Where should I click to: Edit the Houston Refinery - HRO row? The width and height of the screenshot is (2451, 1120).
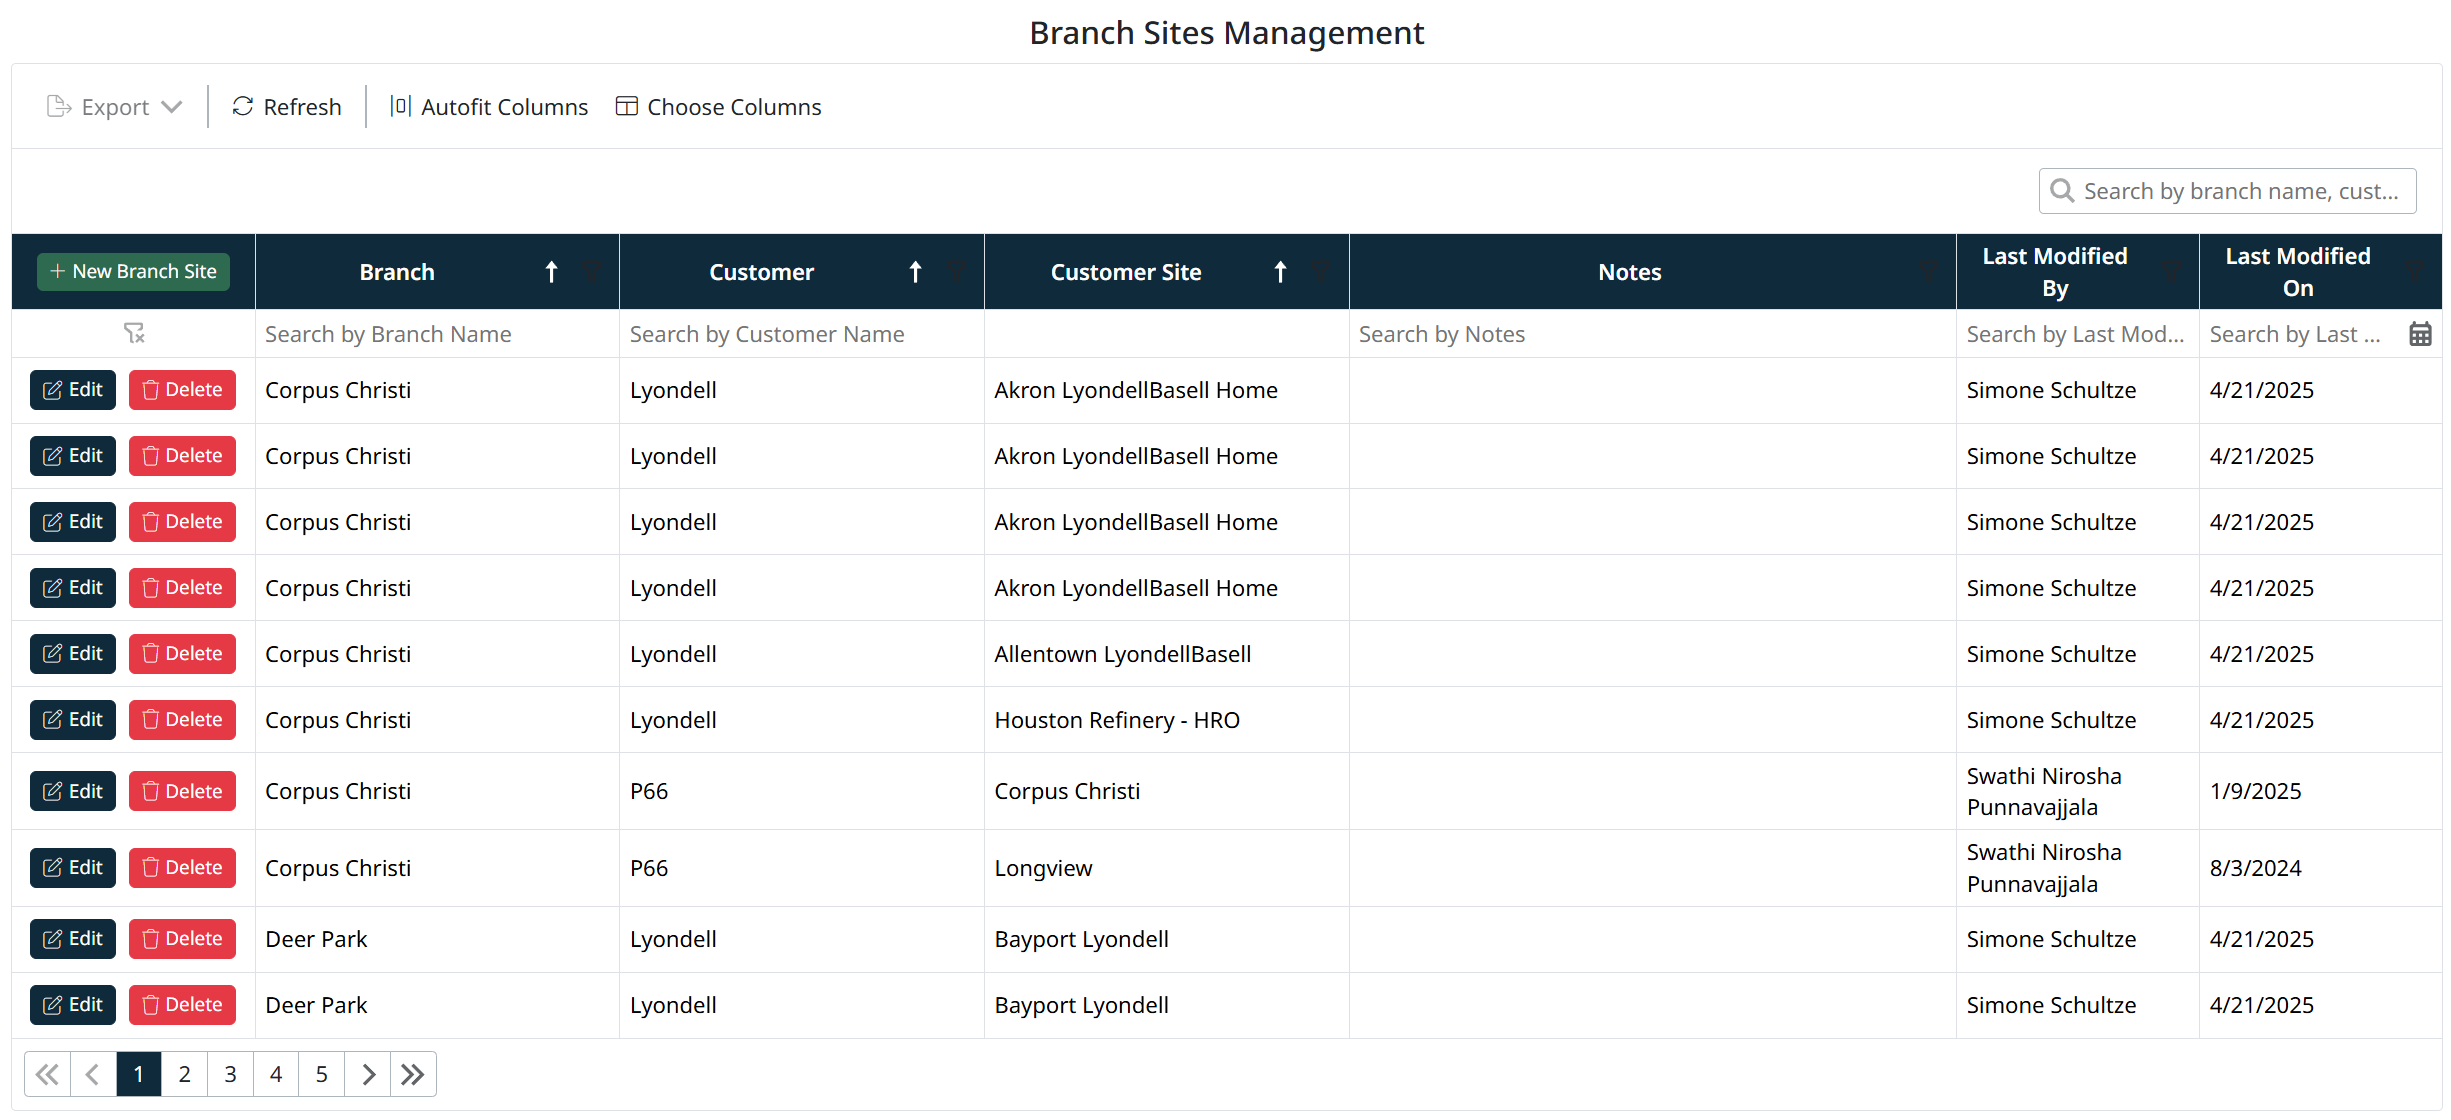click(x=73, y=720)
